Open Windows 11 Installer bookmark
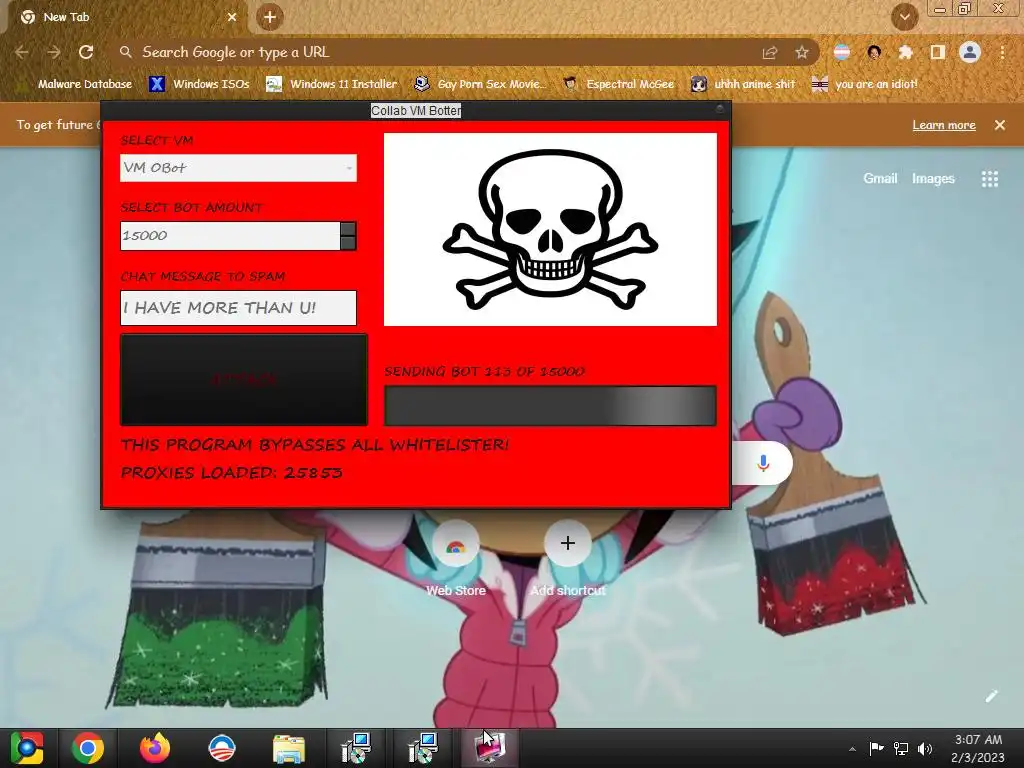 pos(332,84)
